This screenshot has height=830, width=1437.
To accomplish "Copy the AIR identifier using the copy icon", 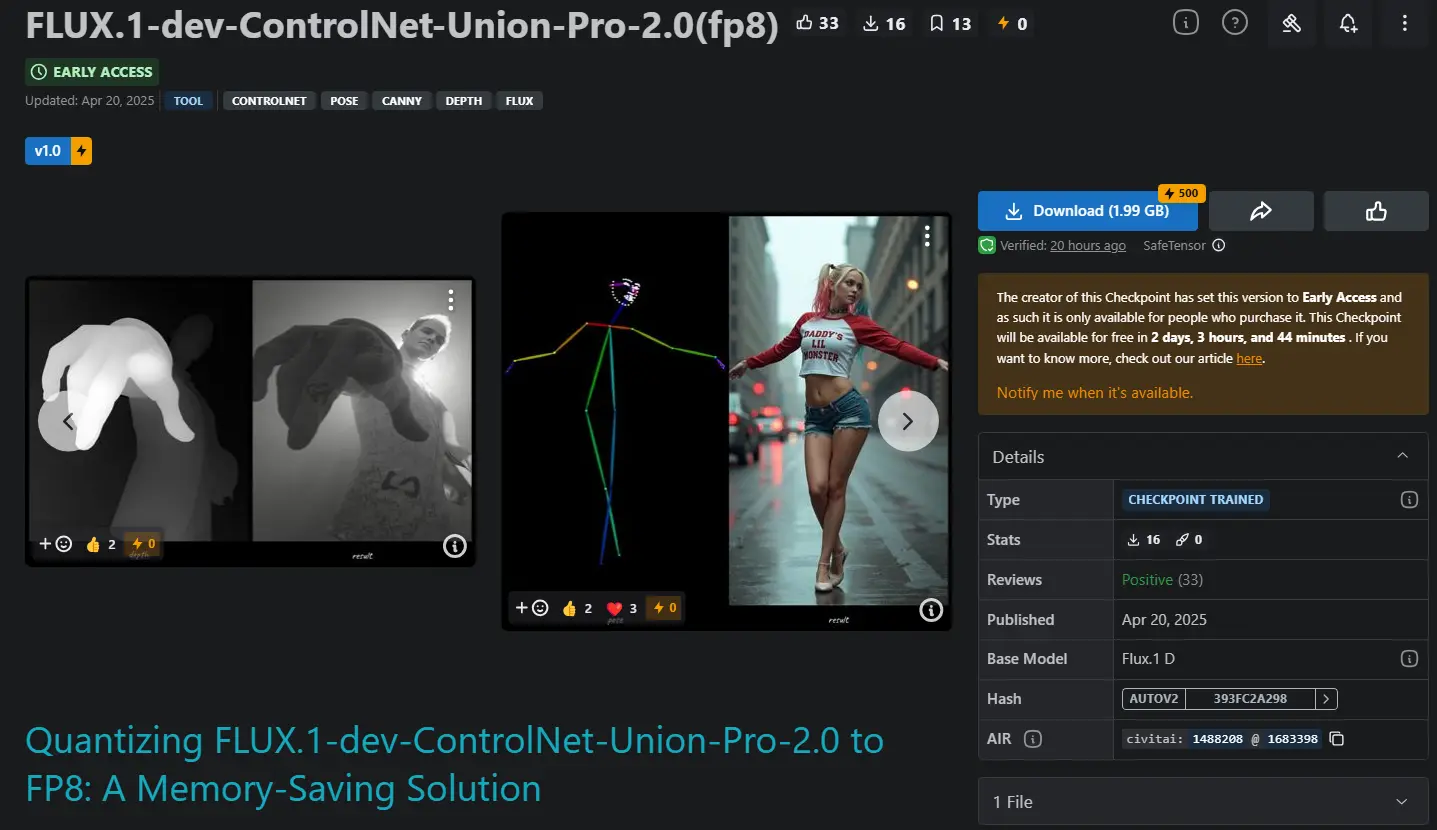I will pos(1337,738).
